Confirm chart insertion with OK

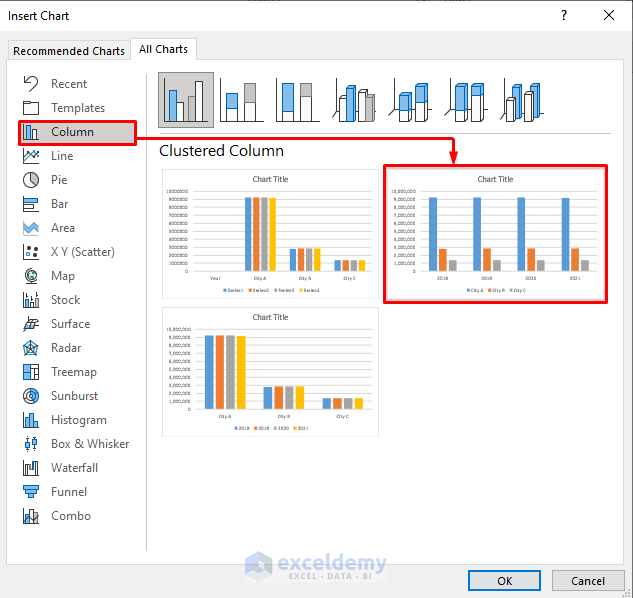click(504, 581)
